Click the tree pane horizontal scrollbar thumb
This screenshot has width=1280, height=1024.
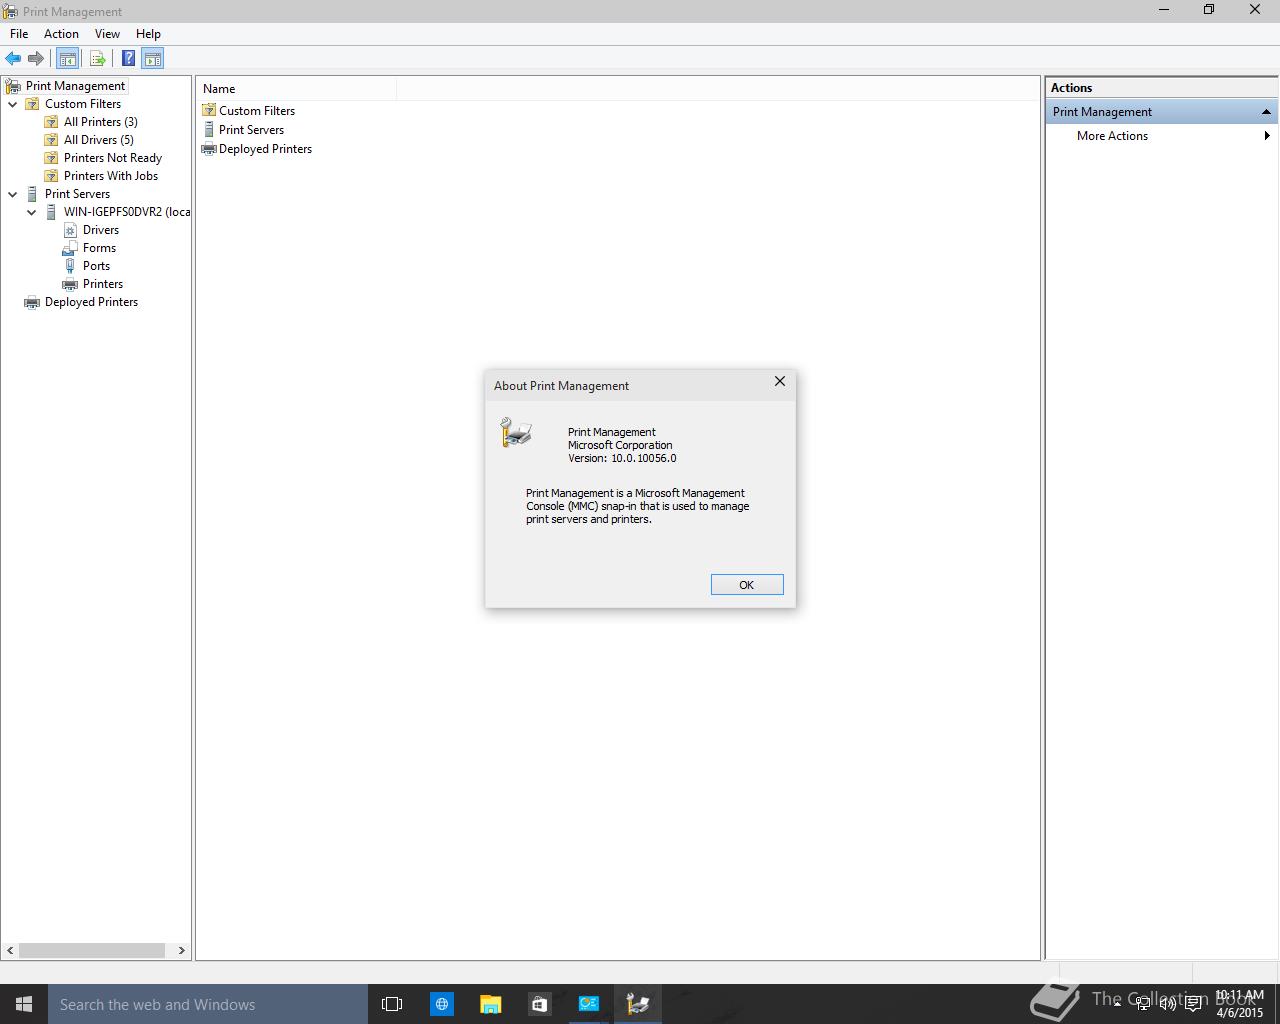92,950
